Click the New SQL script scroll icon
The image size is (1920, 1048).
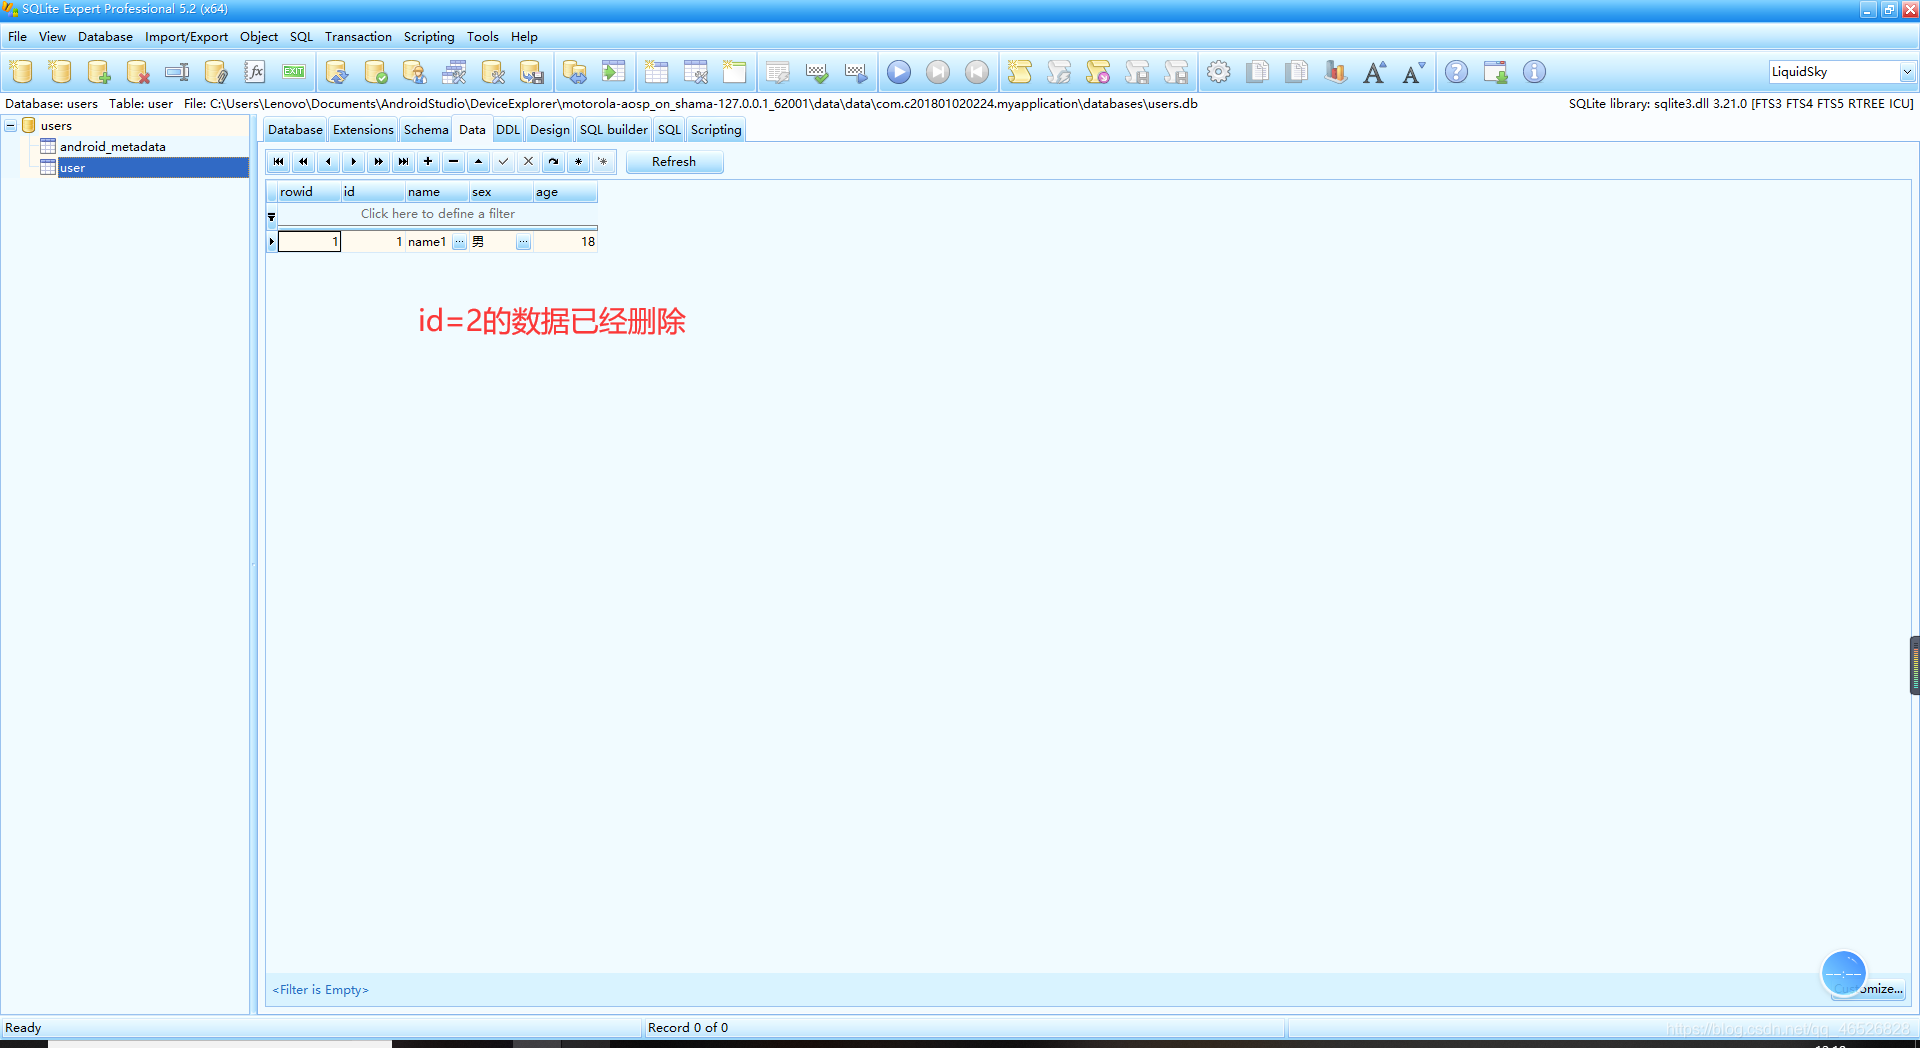coord(1020,72)
